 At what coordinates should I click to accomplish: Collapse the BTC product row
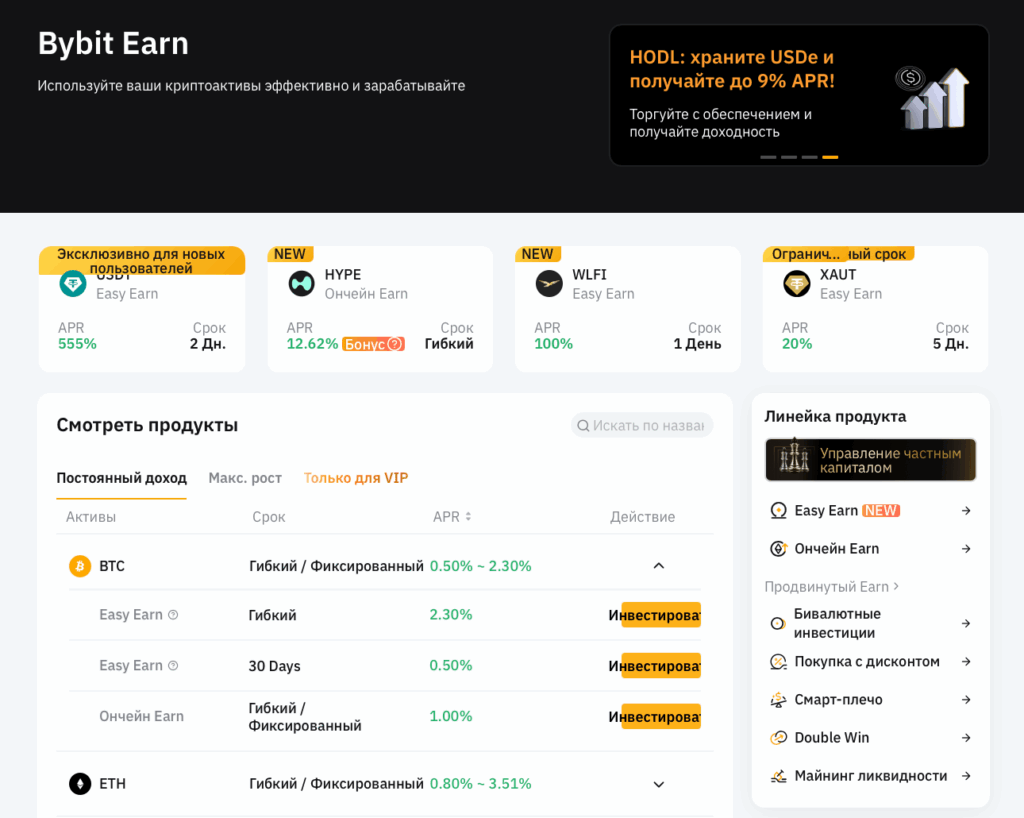click(x=658, y=566)
